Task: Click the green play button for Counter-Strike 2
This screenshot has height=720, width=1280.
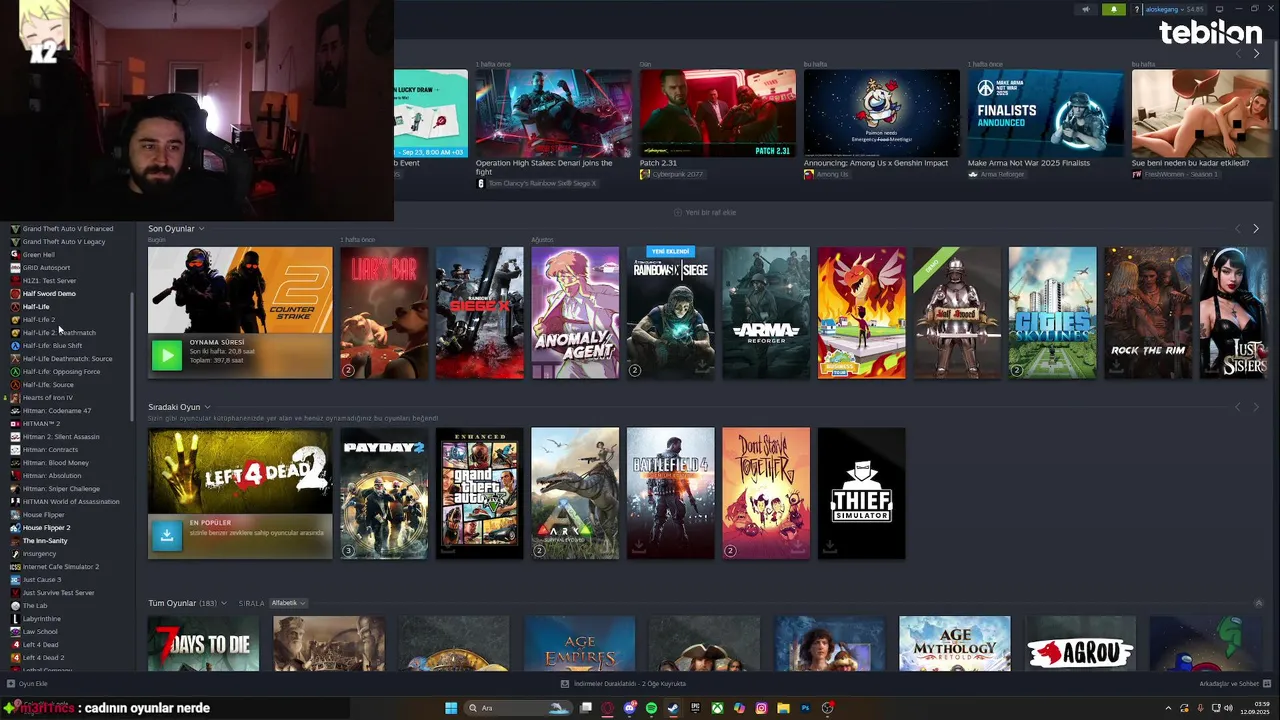Action: (x=167, y=355)
